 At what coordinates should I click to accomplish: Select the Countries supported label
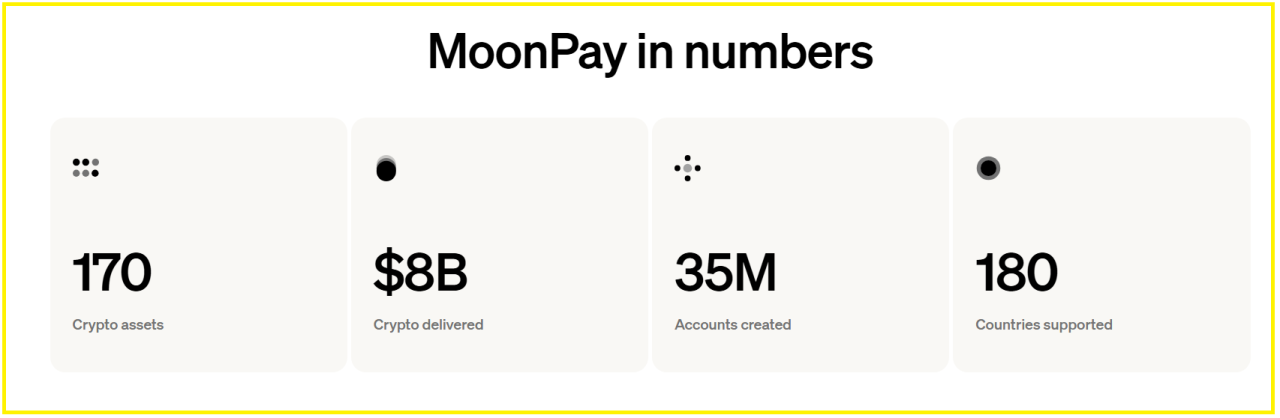1044,325
